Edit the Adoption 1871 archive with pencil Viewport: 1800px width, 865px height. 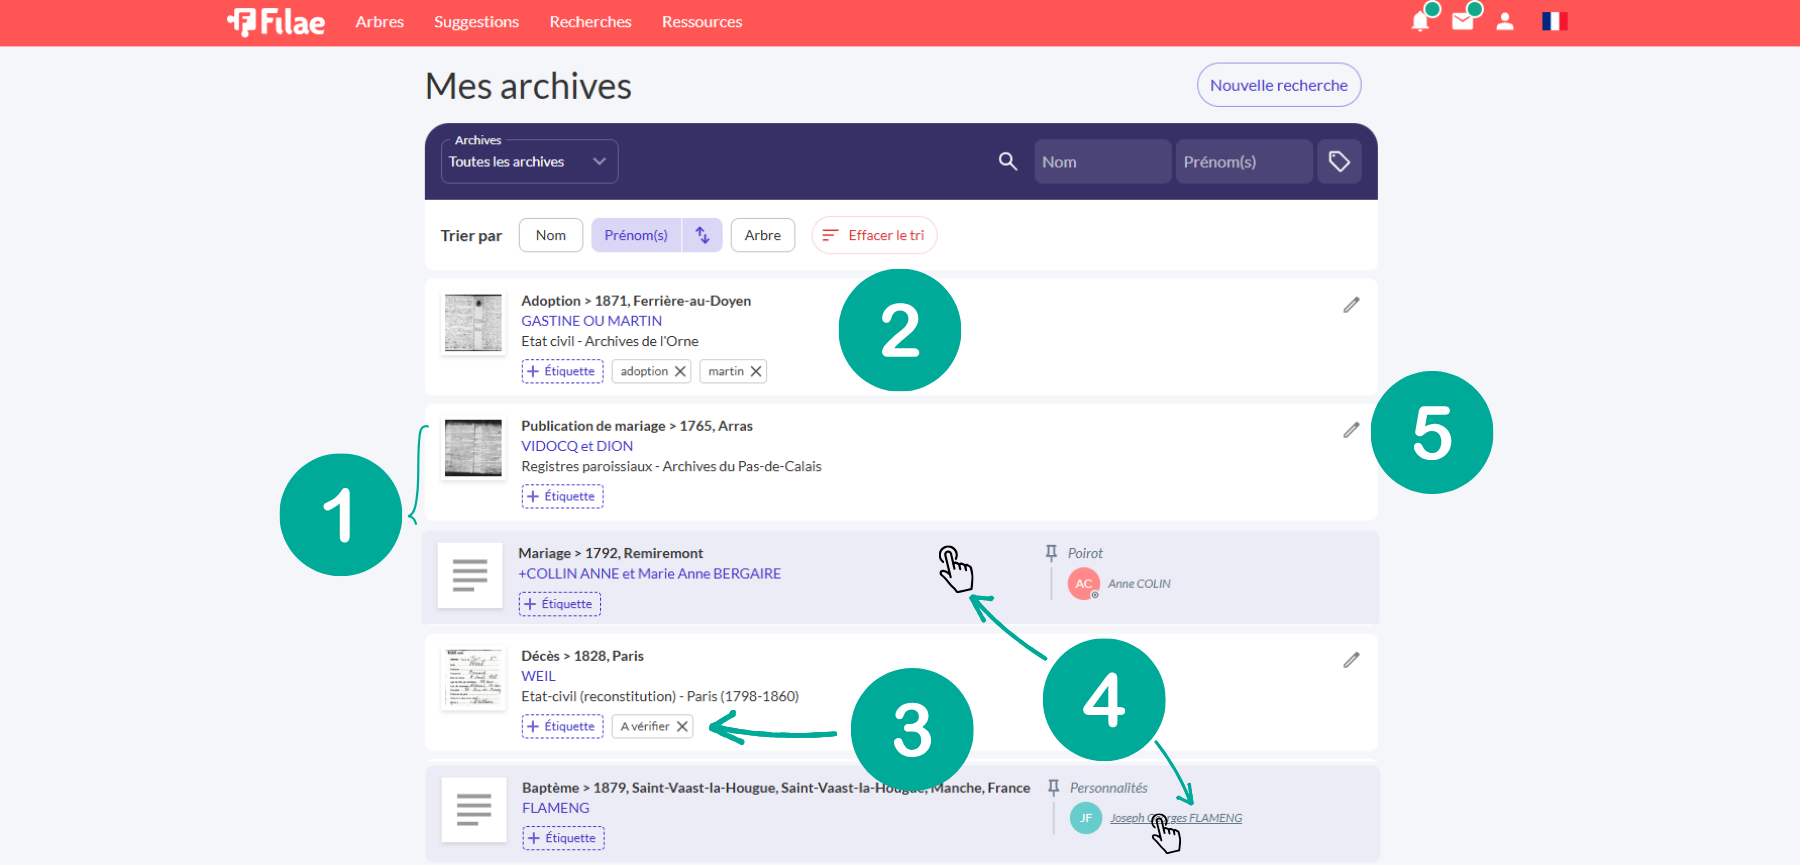pyautogui.click(x=1351, y=305)
